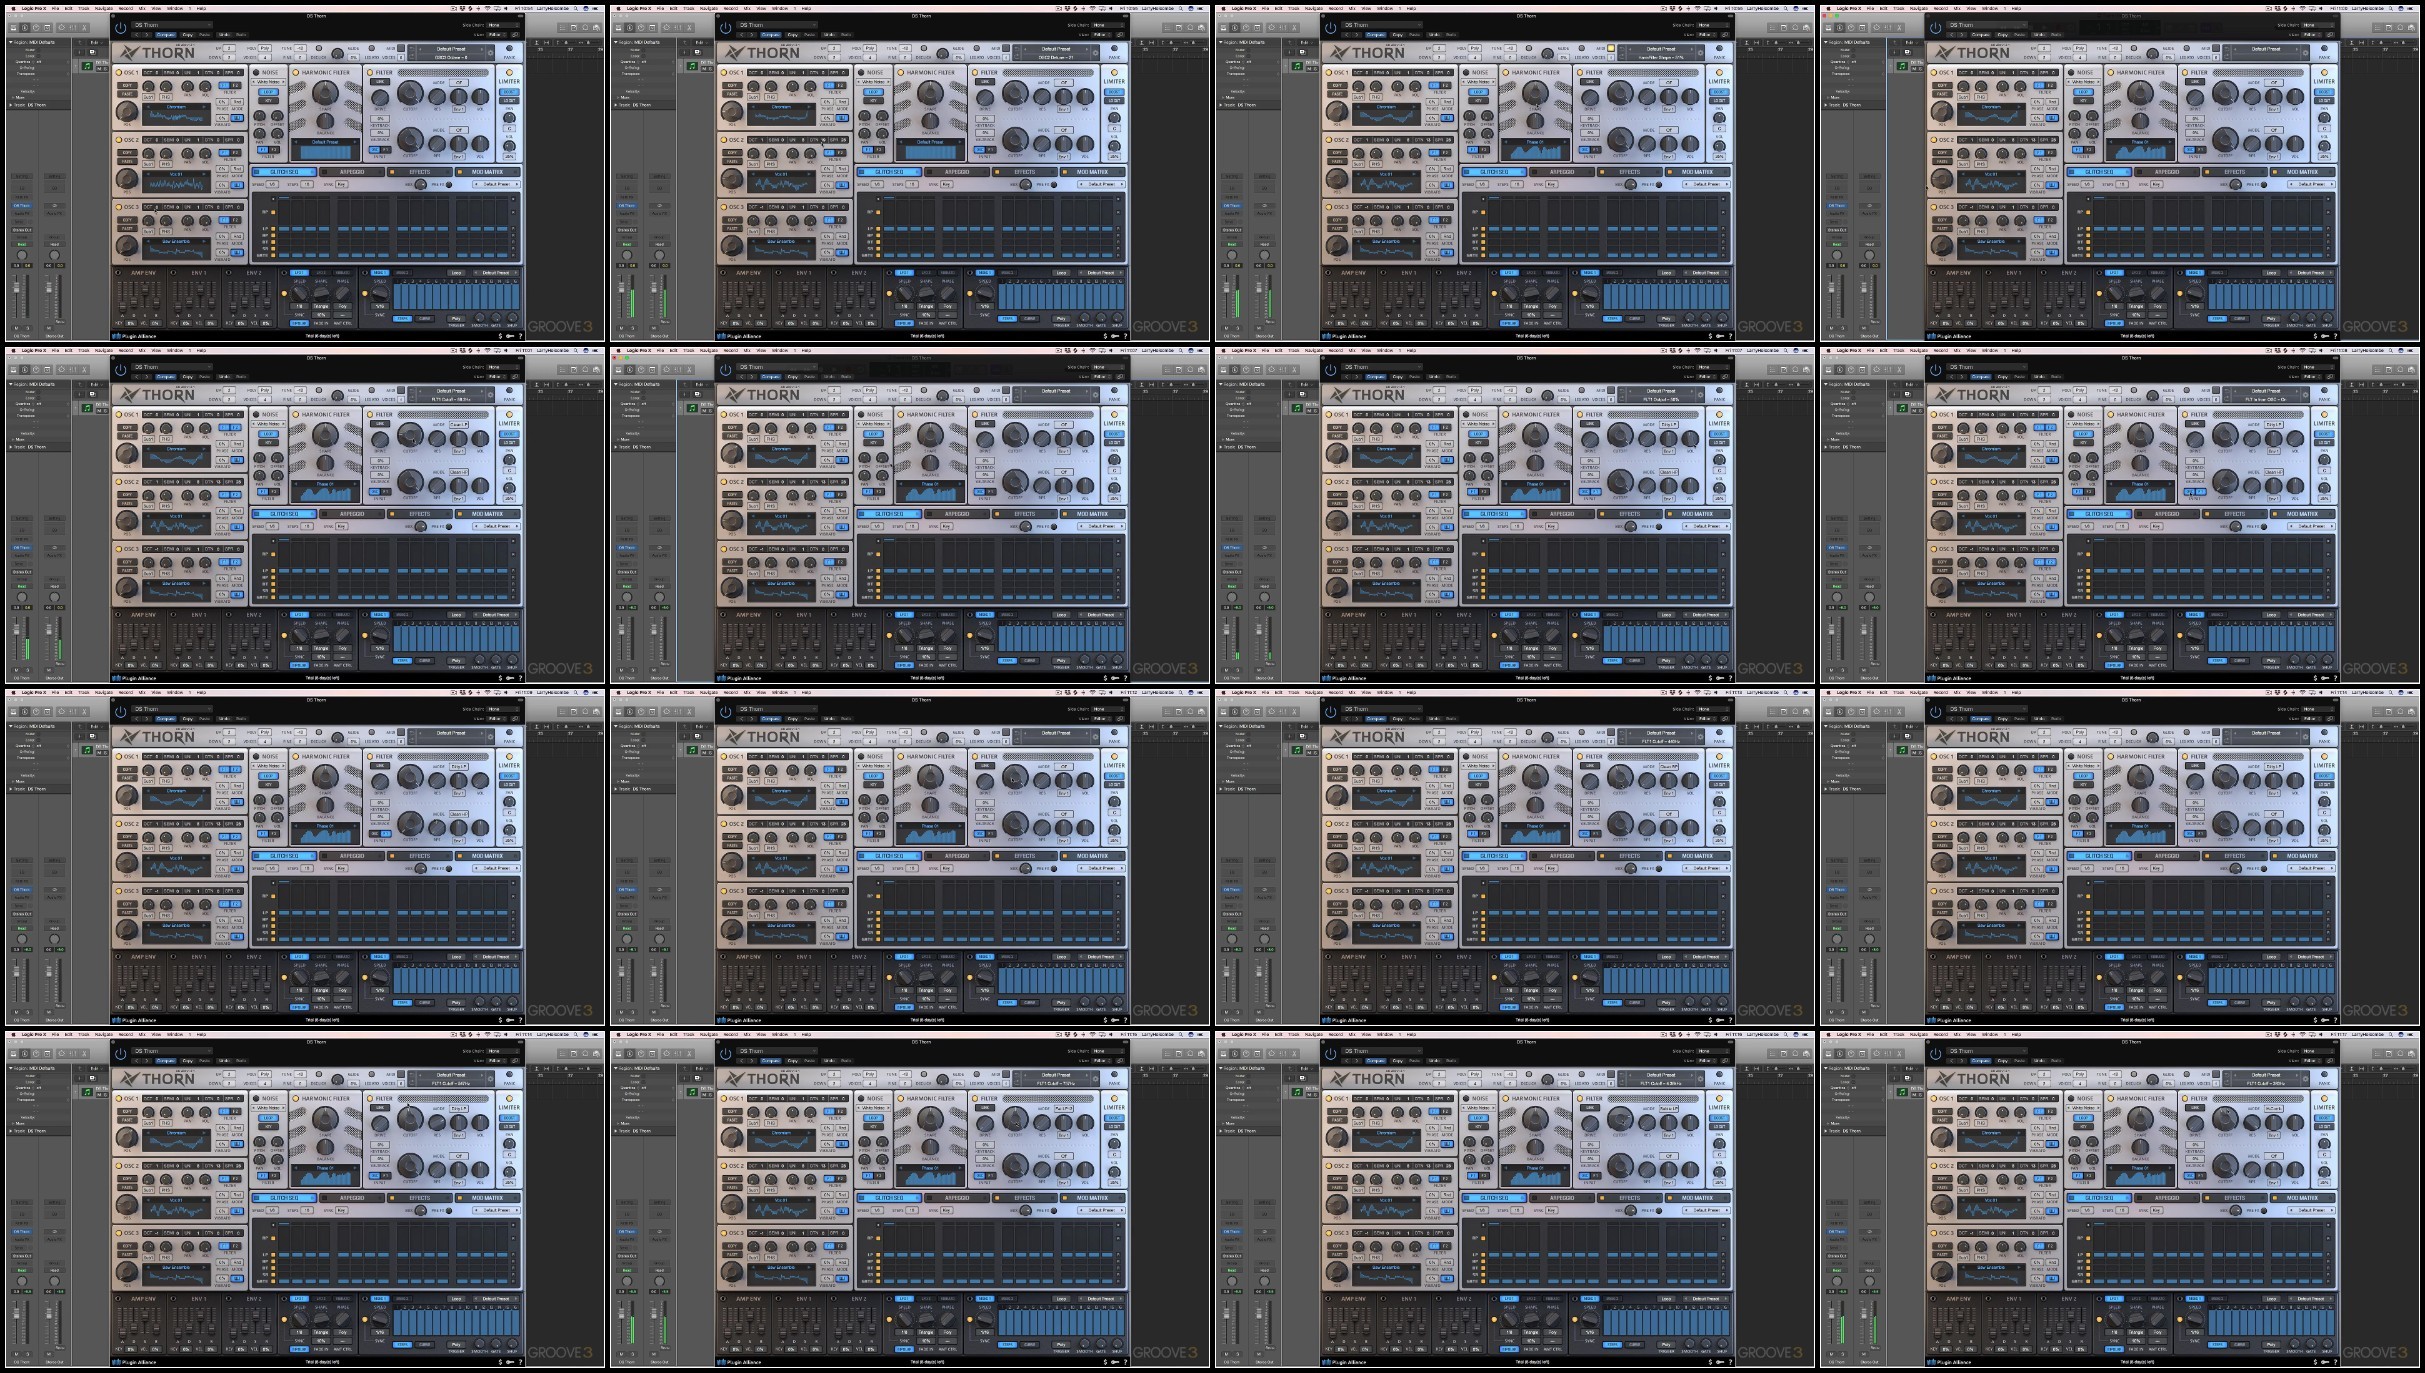The width and height of the screenshot is (2425, 1373).
Task: In the OSC2 Octave frame, toggle the Limiter LED
Action: (509, 73)
